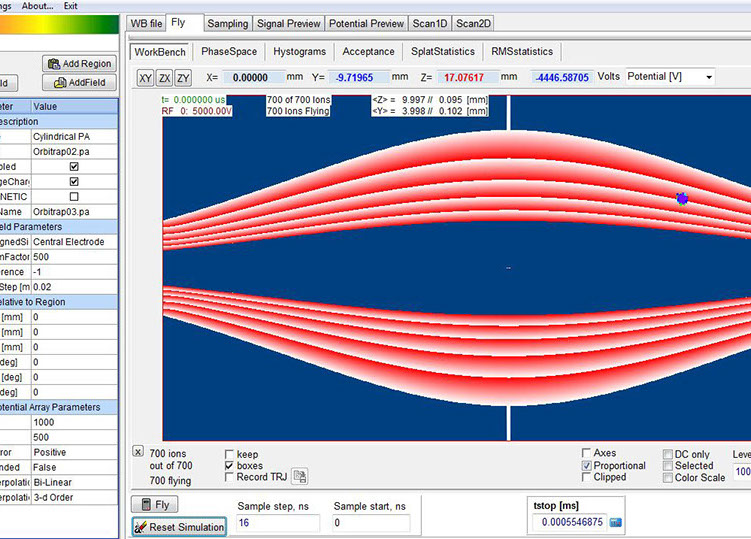Click the Reset Simulation button
Screen dimensions: 751x539
pyautogui.click(x=179, y=526)
